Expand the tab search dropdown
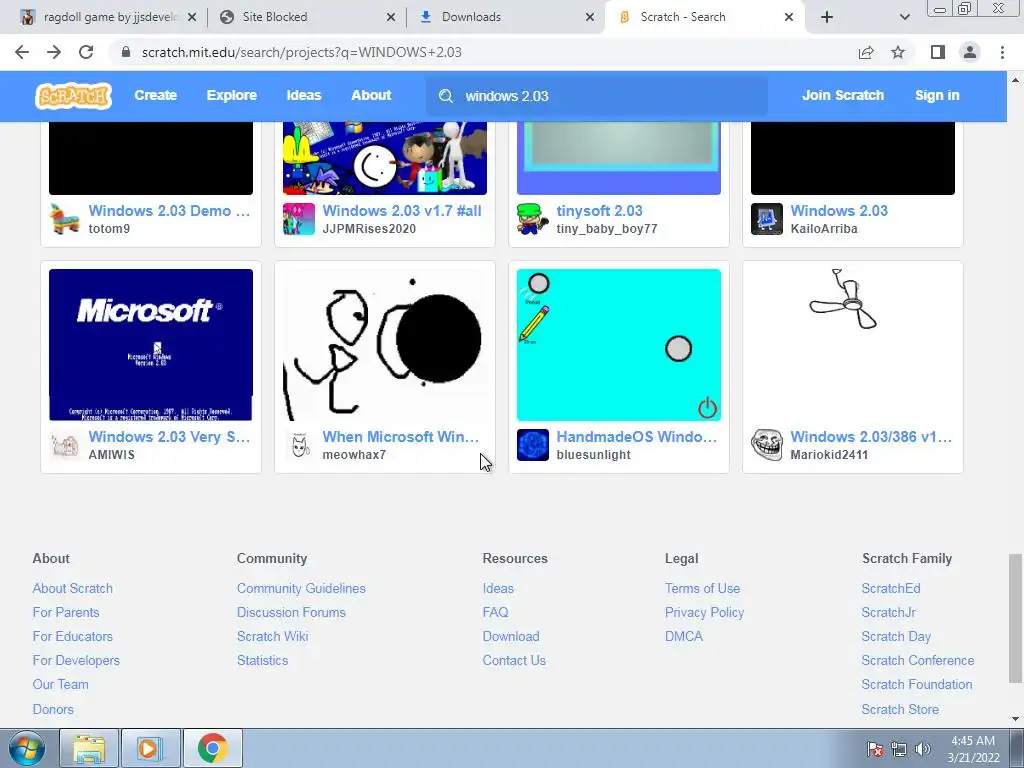 point(904,17)
